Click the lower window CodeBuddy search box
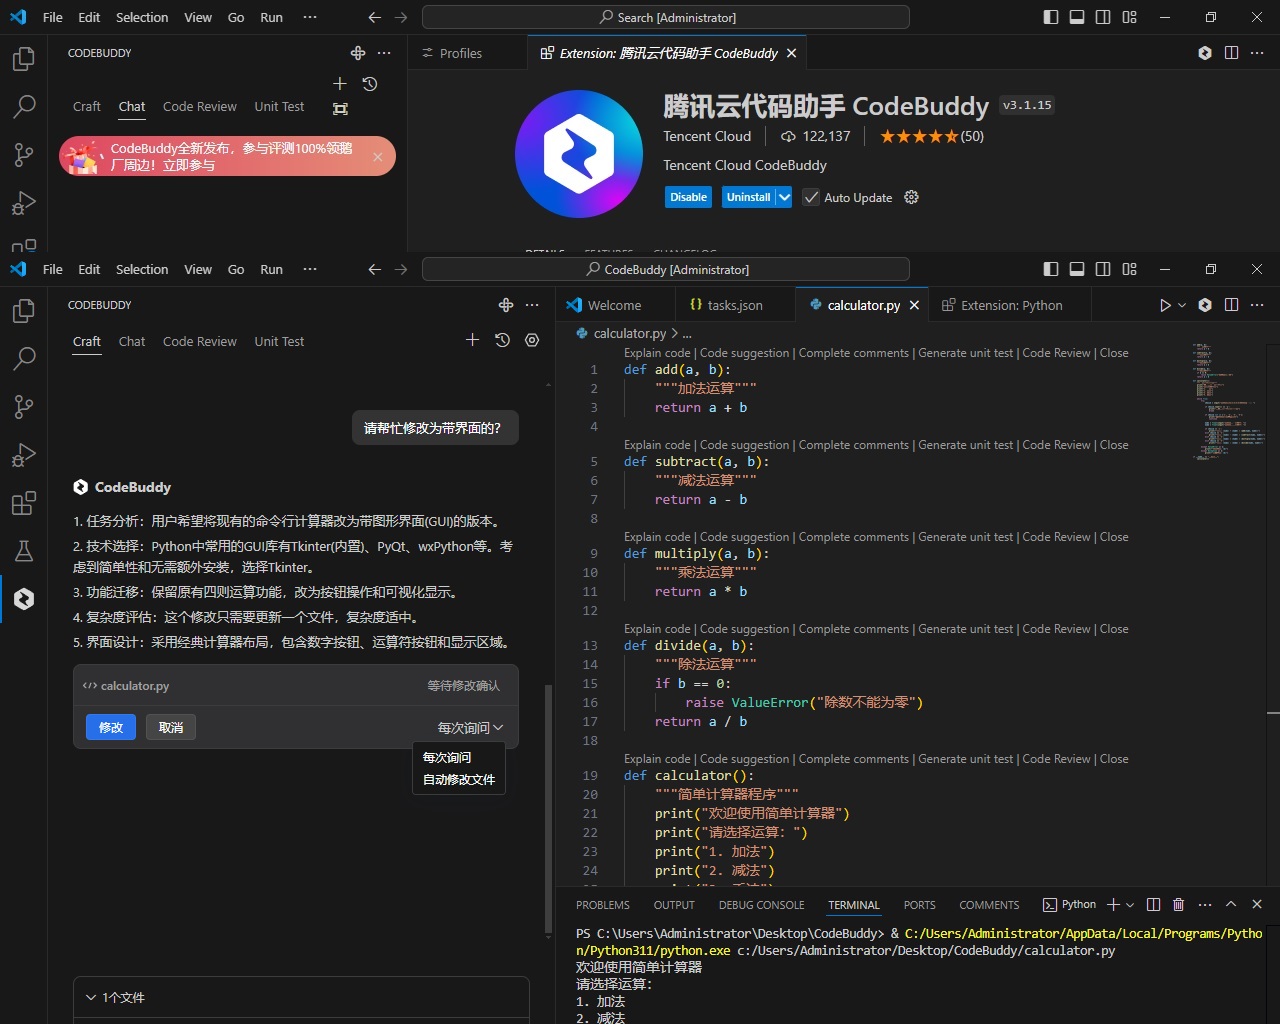The width and height of the screenshot is (1280, 1024). [x=666, y=269]
